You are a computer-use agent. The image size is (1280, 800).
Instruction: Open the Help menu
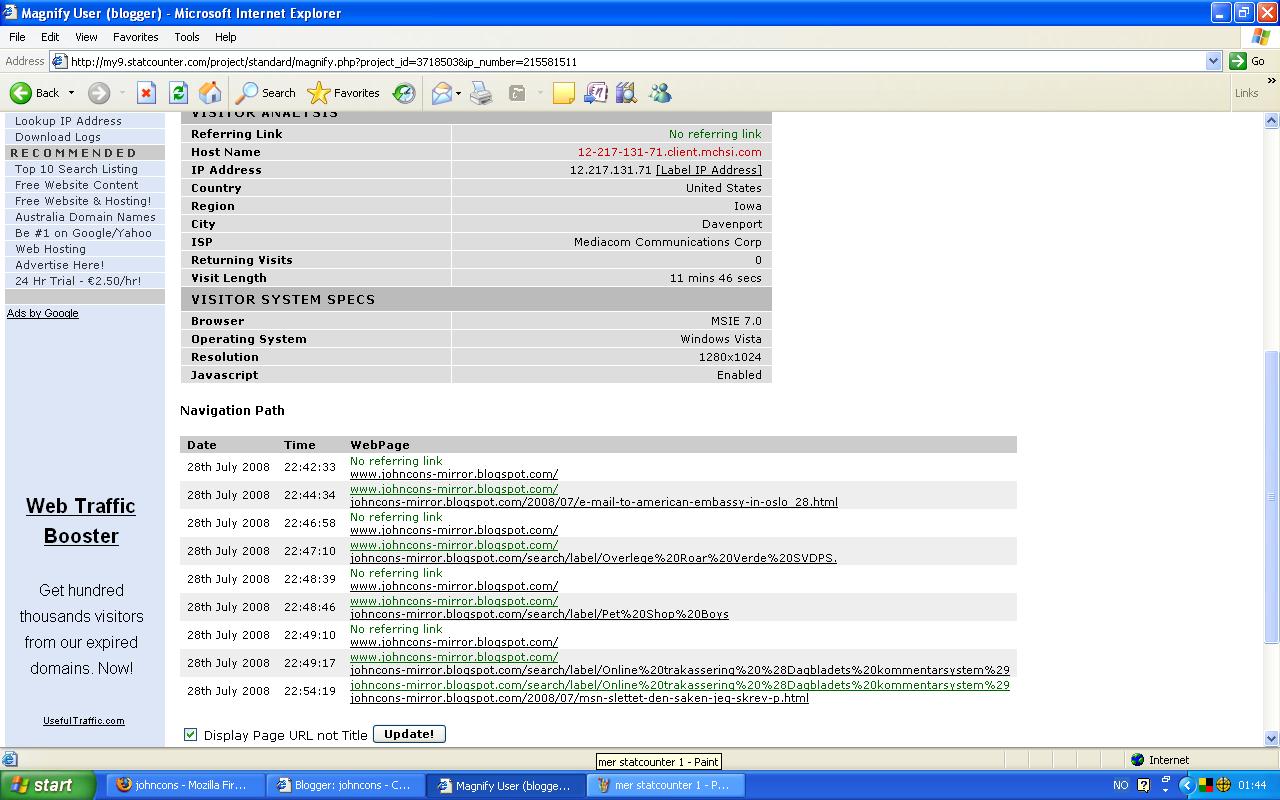pos(226,37)
